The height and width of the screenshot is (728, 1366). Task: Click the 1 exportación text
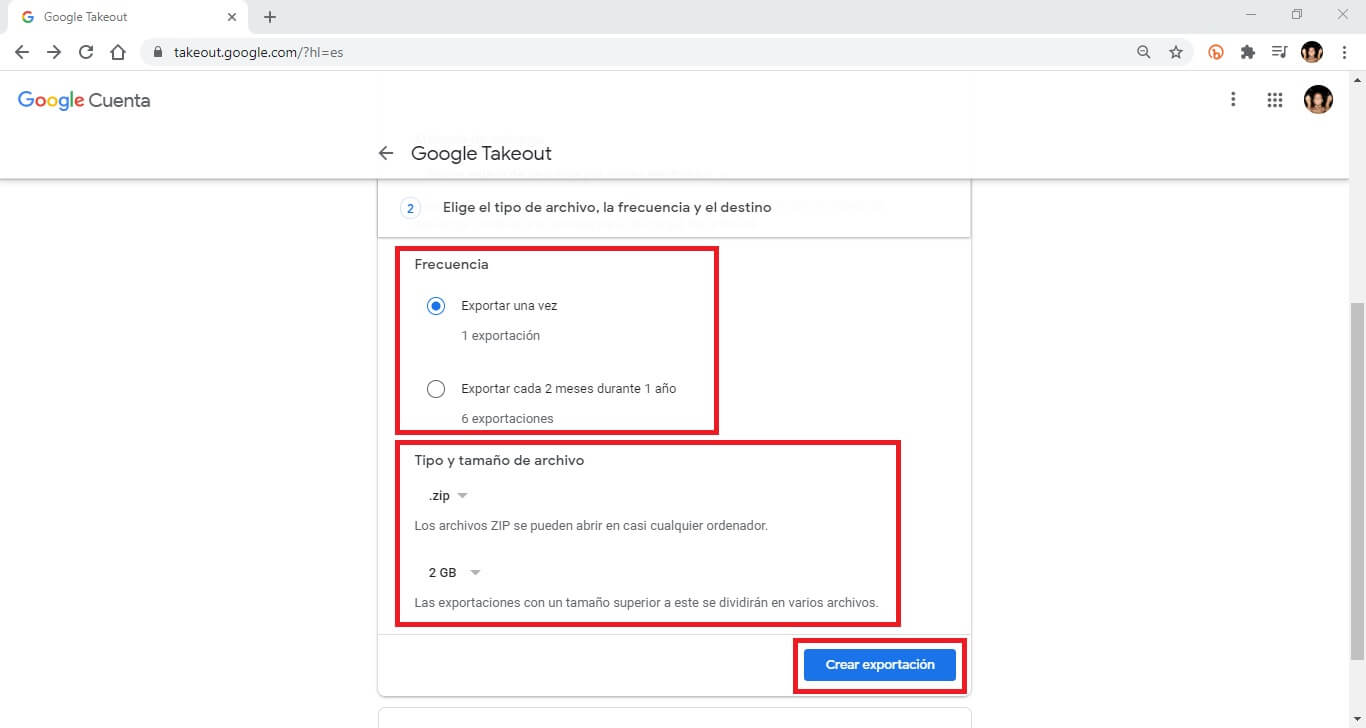point(500,336)
